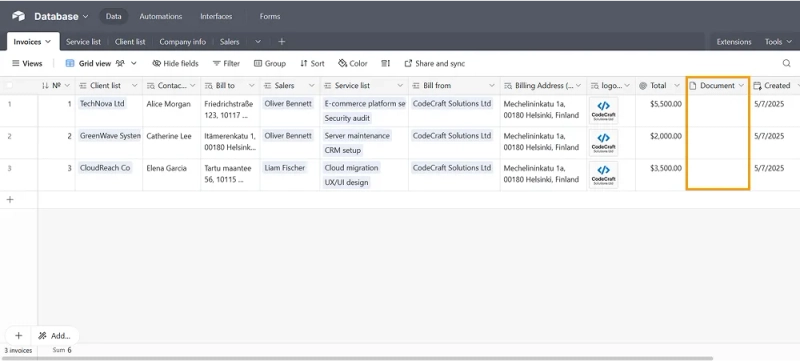Click CodeCraft logo thumbnail in row 3

(x=604, y=175)
